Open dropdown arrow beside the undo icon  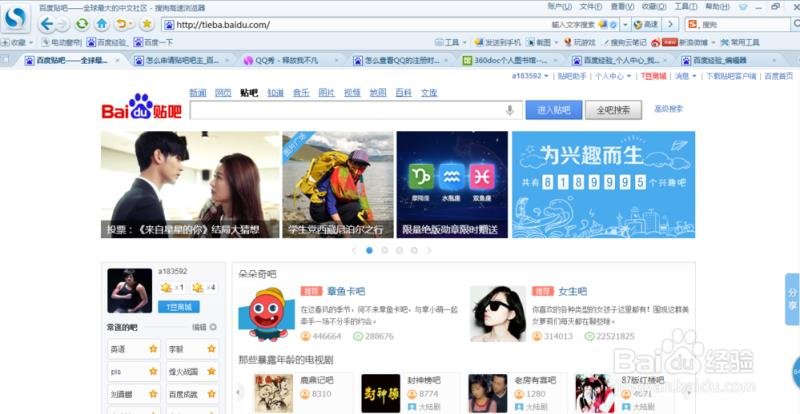pyautogui.click(x=131, y=24)
